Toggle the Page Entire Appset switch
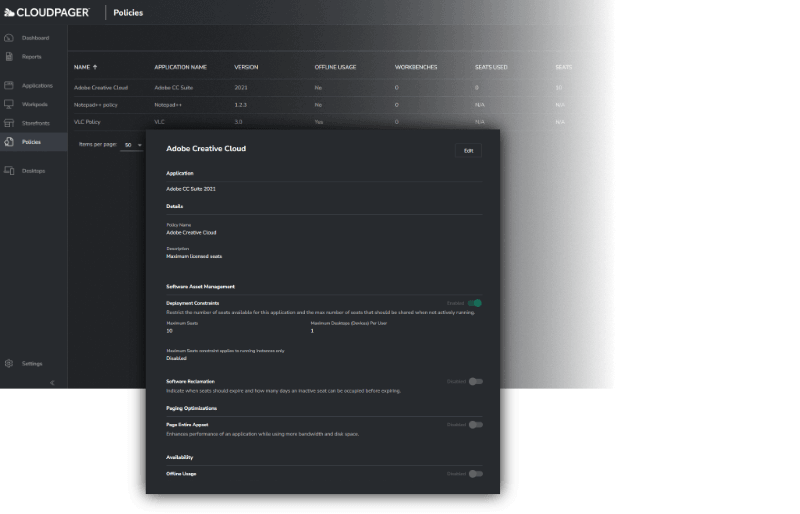 [x=476, y=425]
